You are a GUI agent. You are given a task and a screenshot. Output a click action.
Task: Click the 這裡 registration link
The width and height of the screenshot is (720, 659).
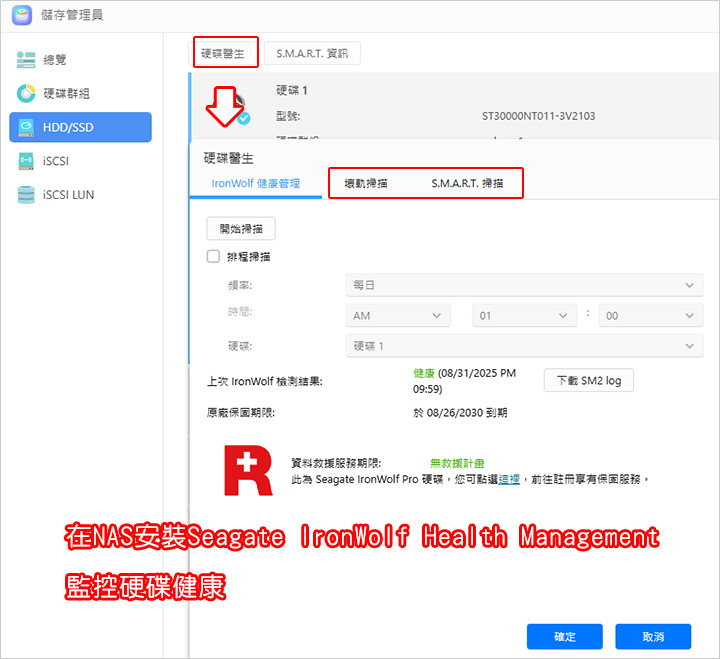(x=509, y=479)
